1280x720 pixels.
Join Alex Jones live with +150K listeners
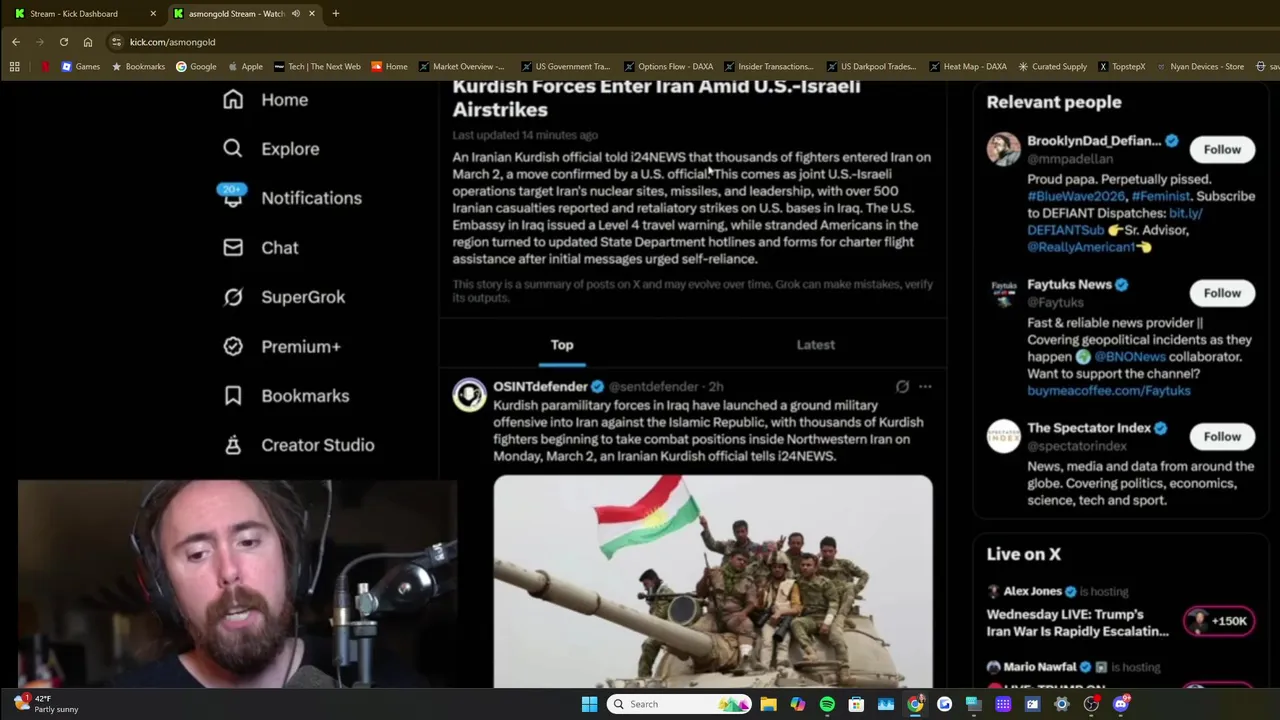[1218, 621]
